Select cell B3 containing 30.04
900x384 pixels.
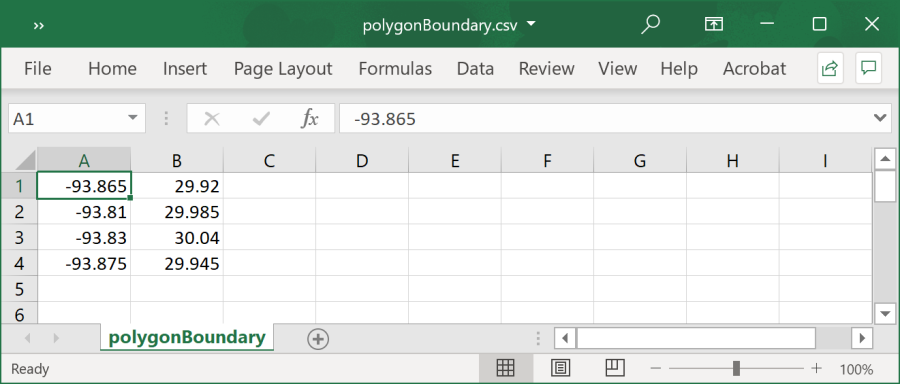pos(177,237)
